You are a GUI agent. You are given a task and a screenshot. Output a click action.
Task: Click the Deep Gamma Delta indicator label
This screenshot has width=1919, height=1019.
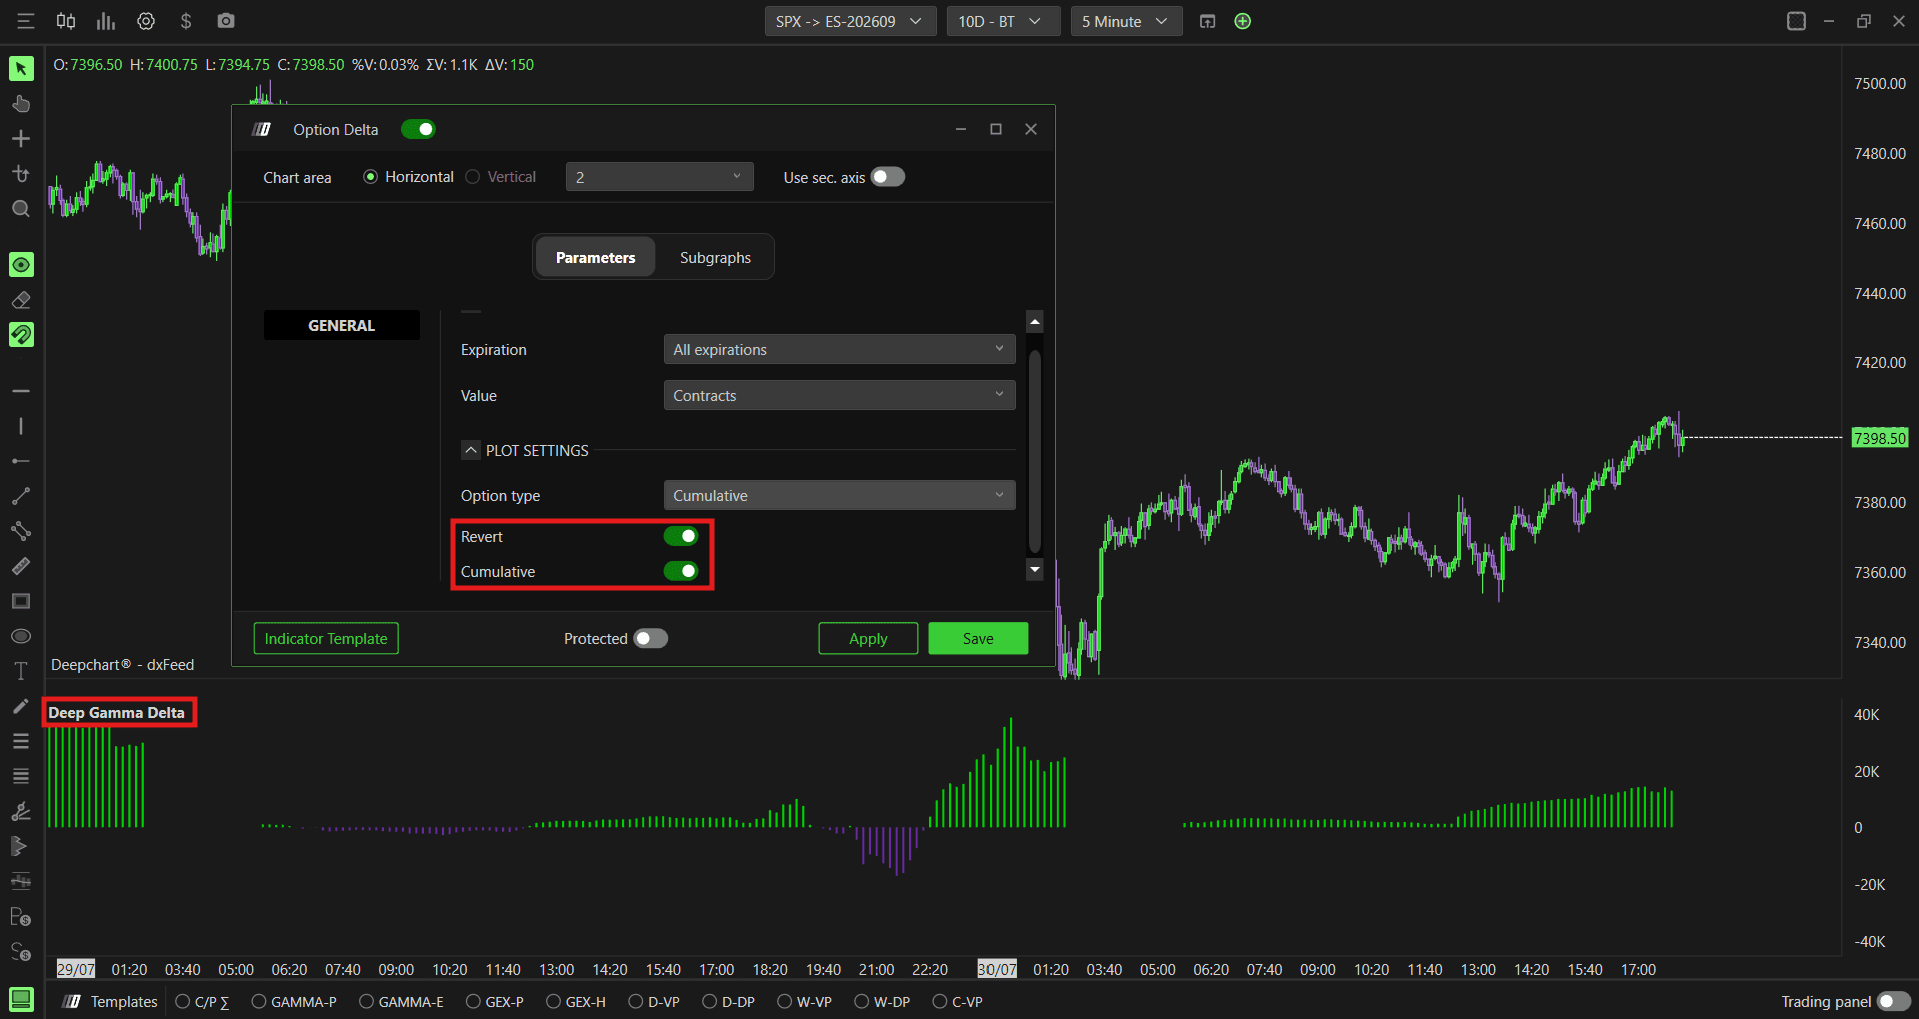[117, 712]
